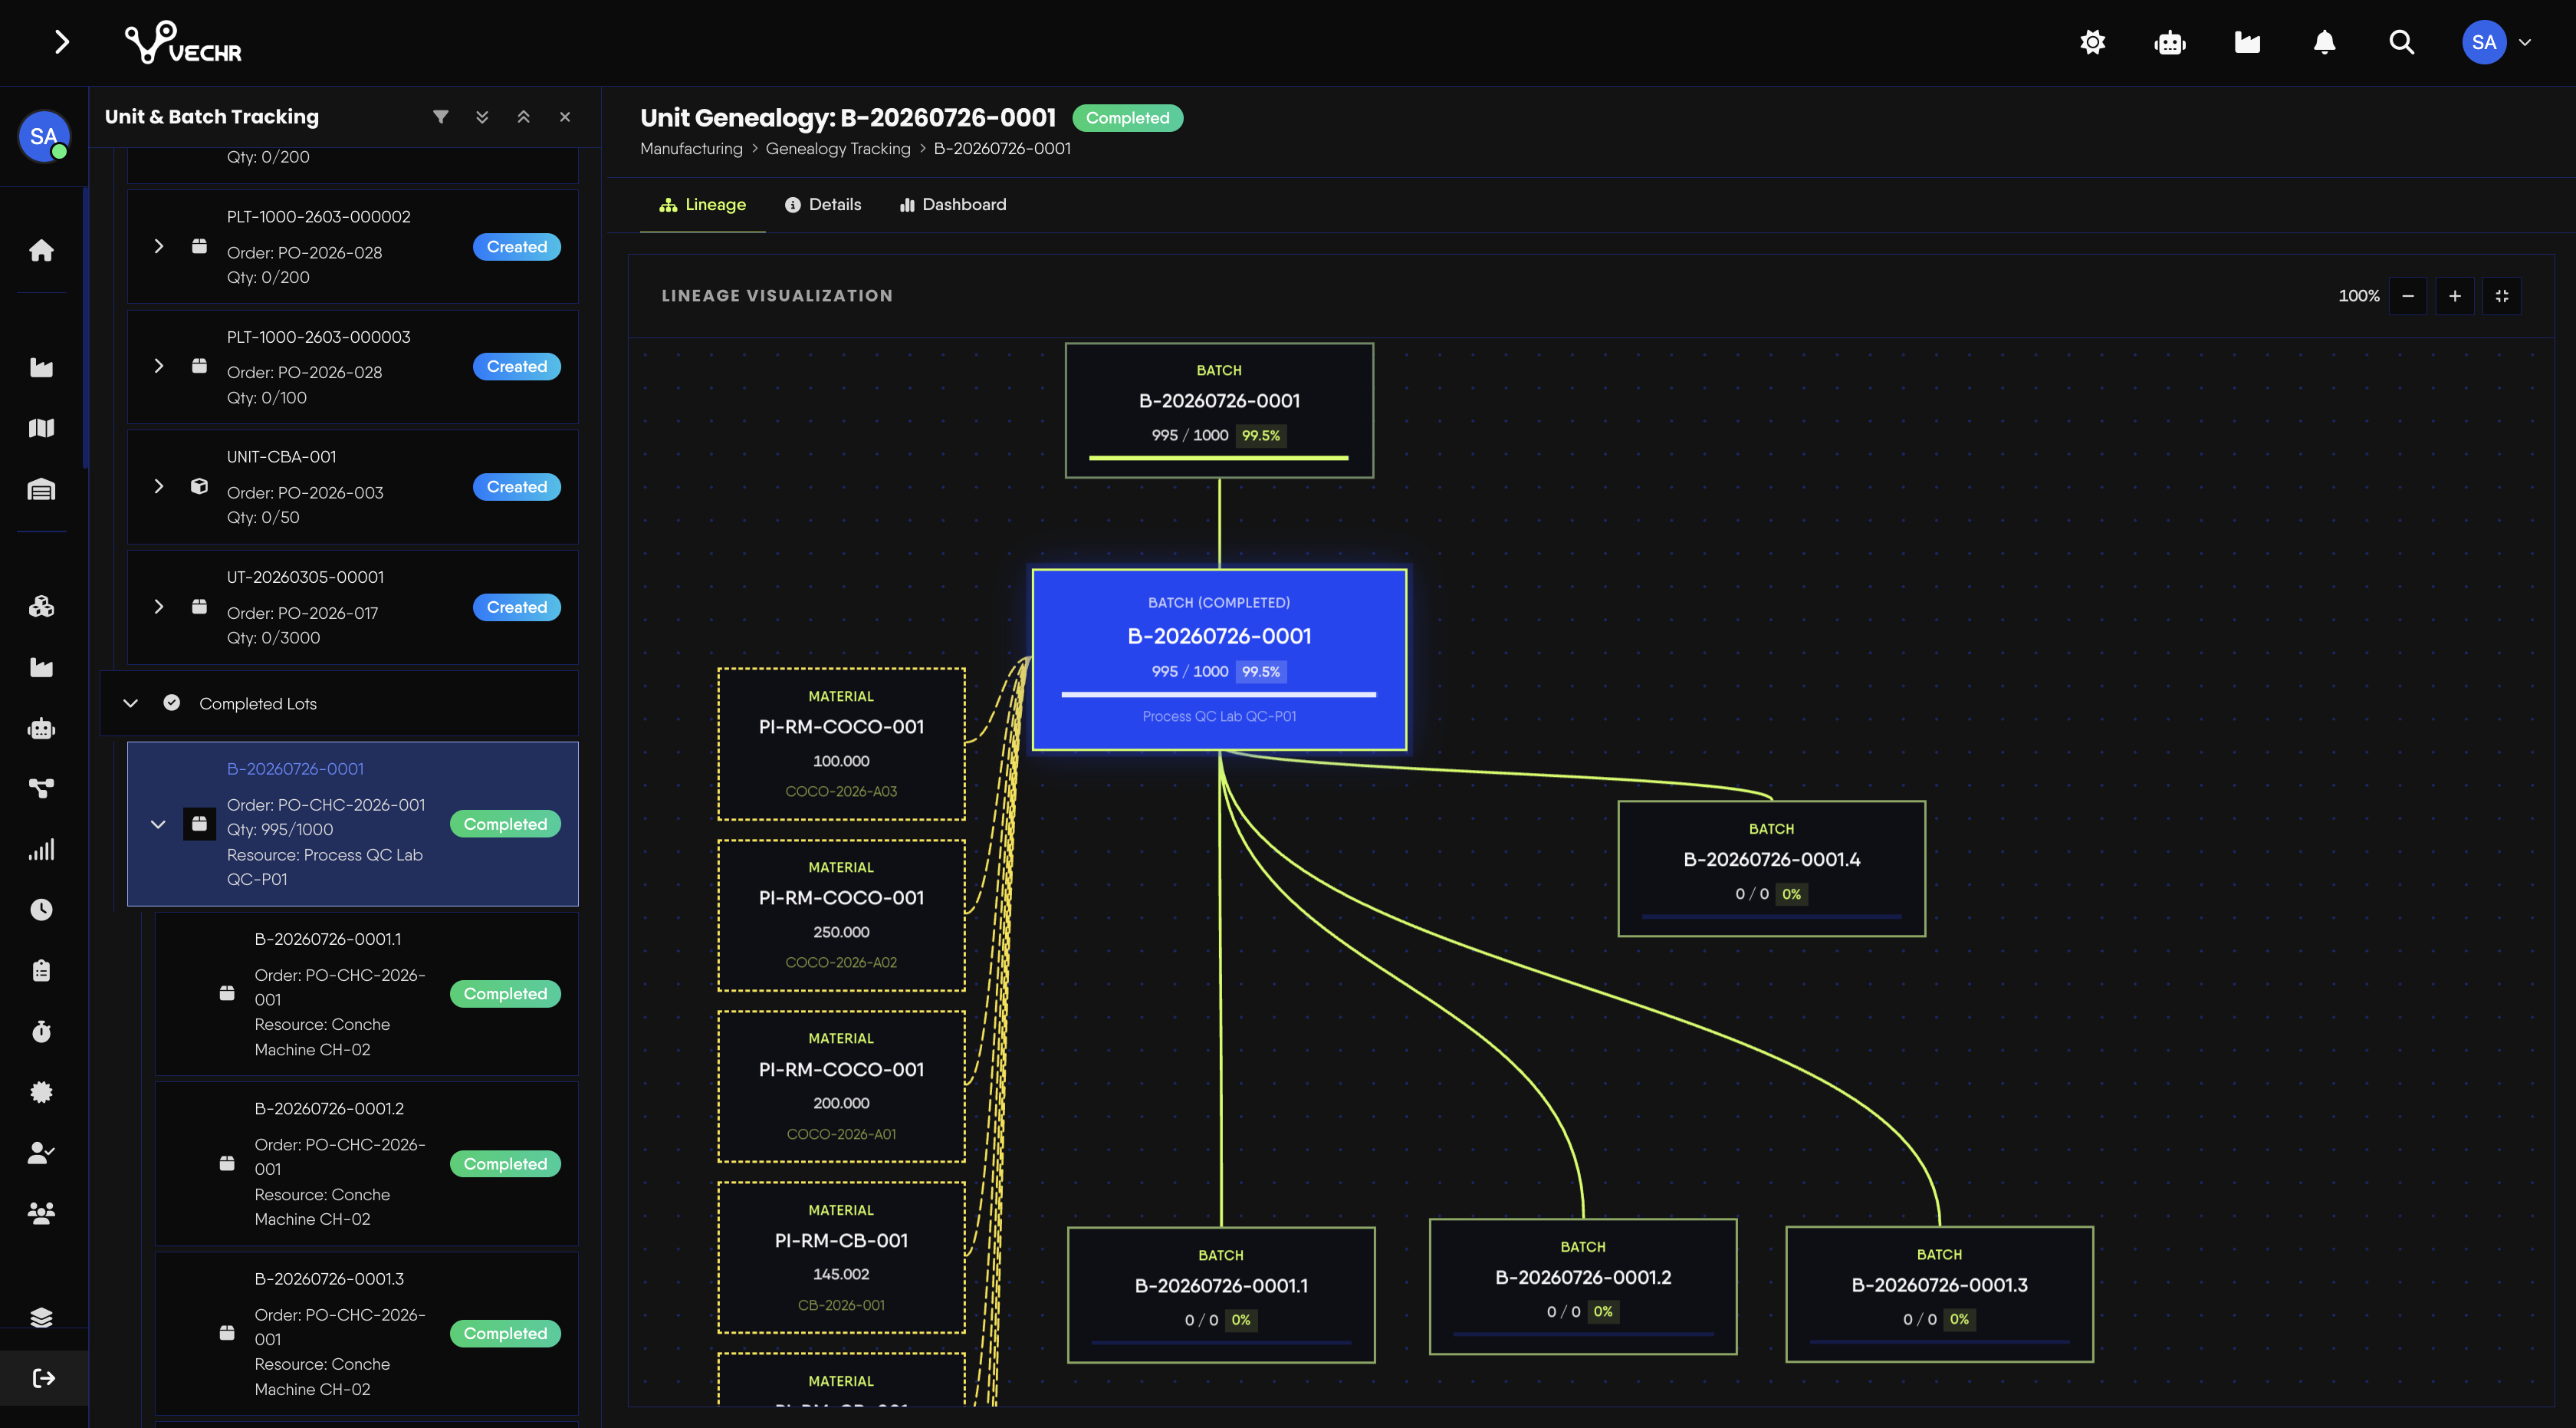
Task: Click the SA avatar in left sidebar
Action: pyautogui.click(x=43, y=136)
